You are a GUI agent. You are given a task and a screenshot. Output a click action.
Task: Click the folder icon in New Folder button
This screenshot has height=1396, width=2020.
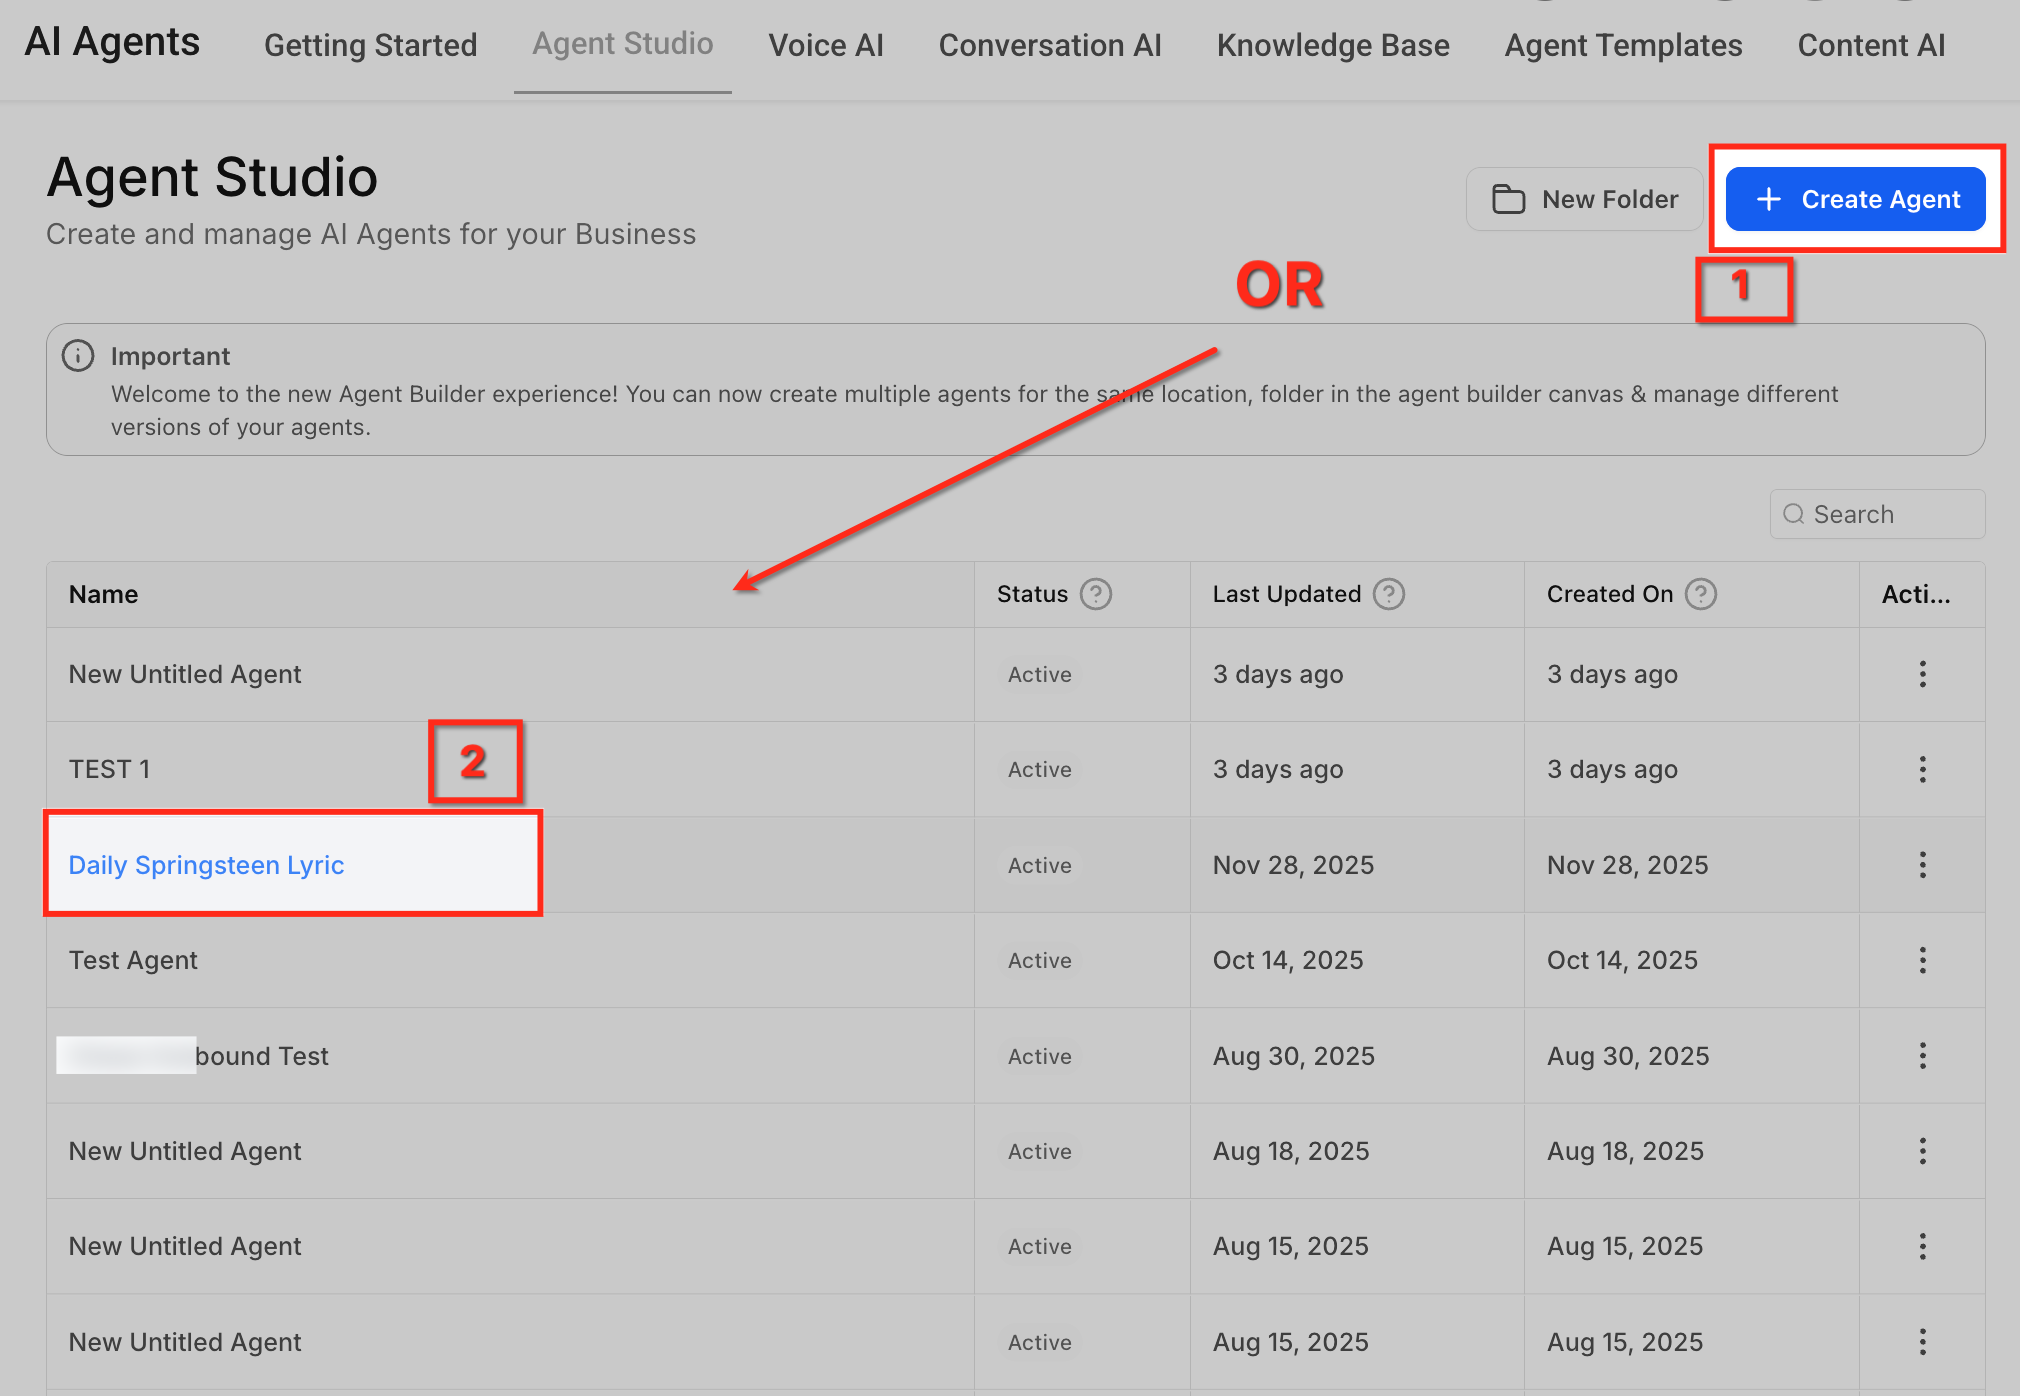click(x=1508, y=199)
